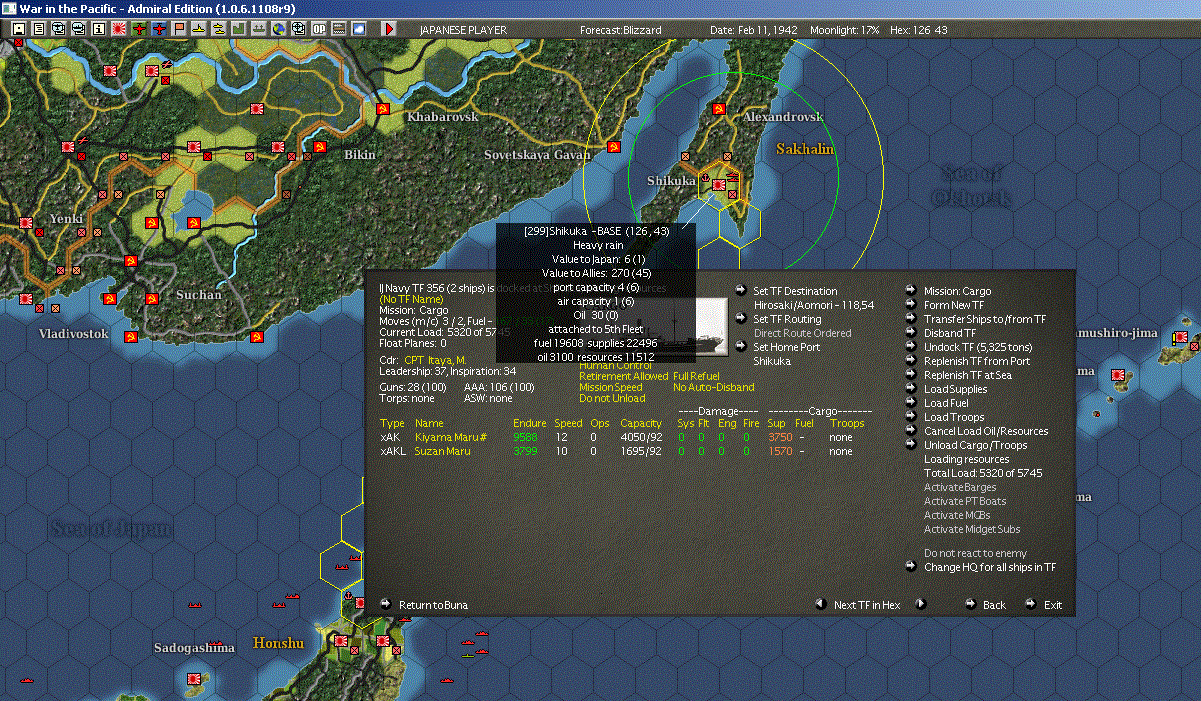
Task: Click the Soviet base icon at Khabarovsk
Action: click(x=383, y=109)
